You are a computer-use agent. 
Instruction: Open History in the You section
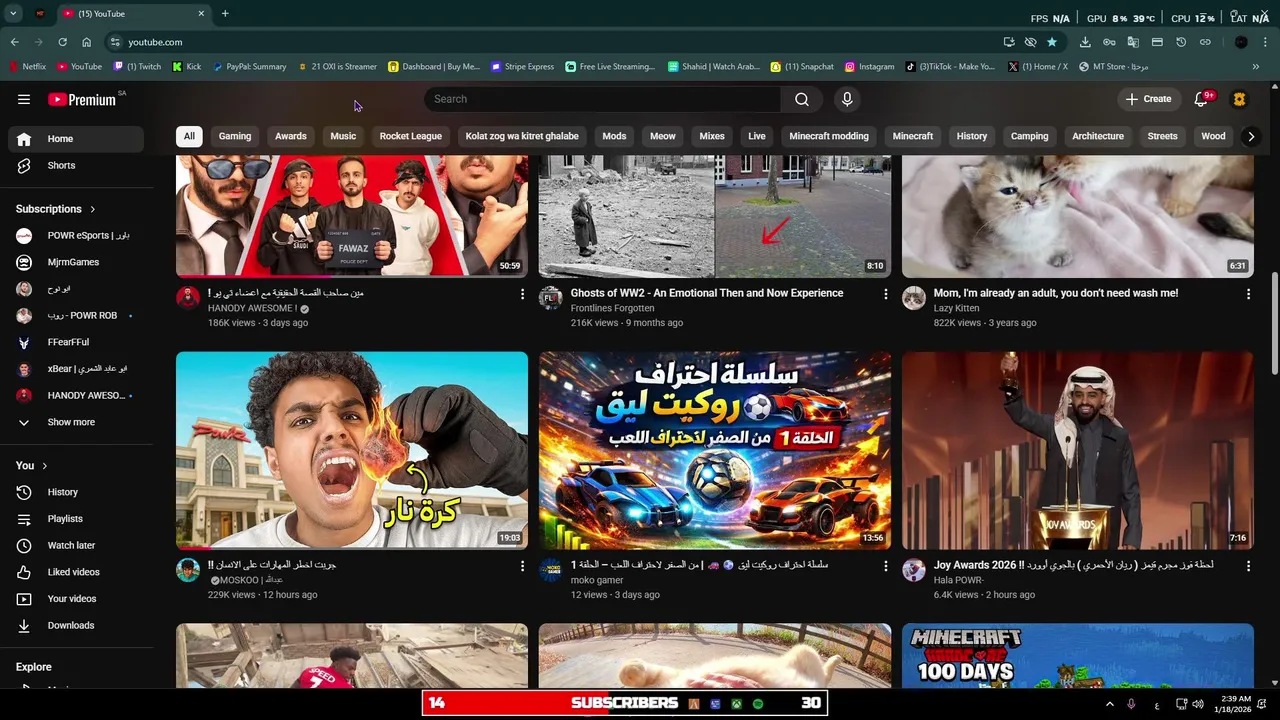(76, 492)
